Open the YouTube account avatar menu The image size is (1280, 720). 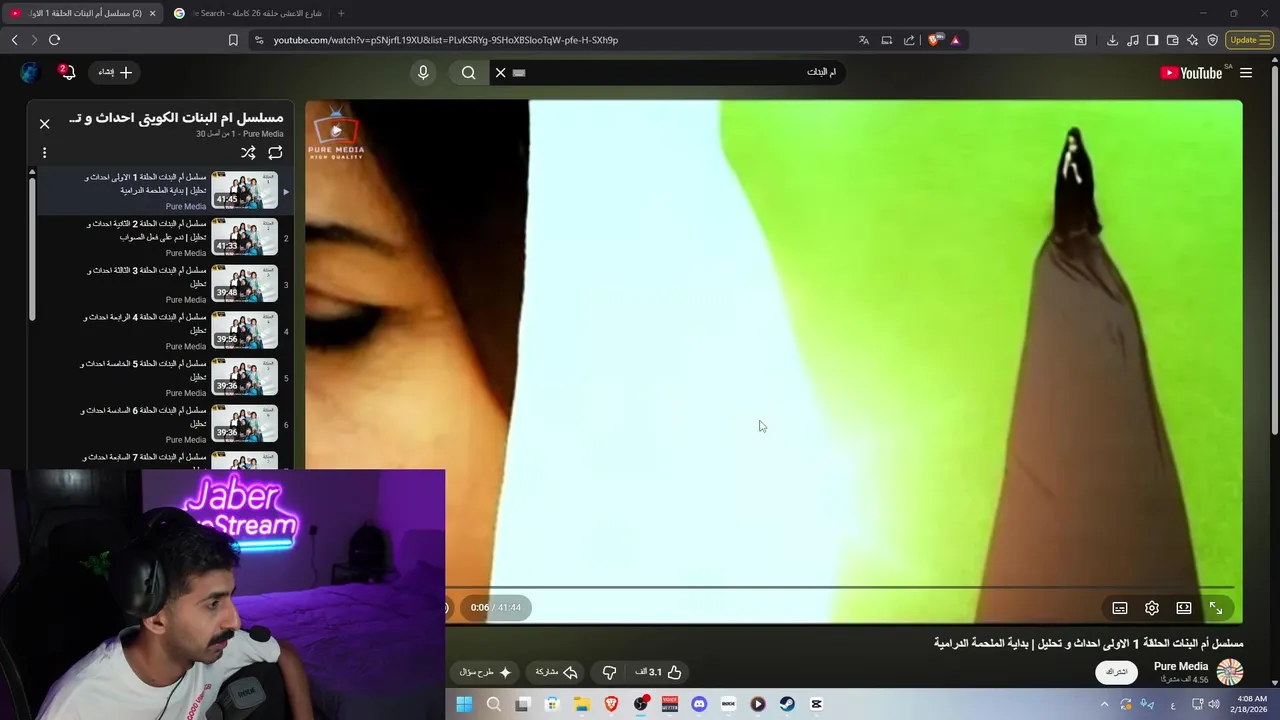(x=29, y=72)
